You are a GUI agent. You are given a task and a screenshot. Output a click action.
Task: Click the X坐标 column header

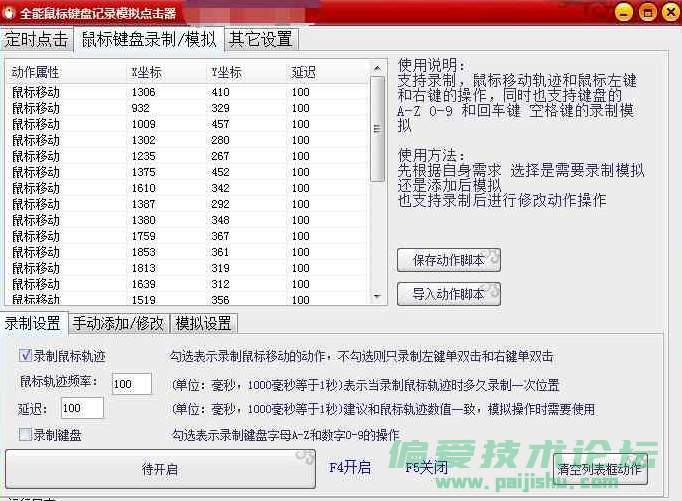(146, 72)
